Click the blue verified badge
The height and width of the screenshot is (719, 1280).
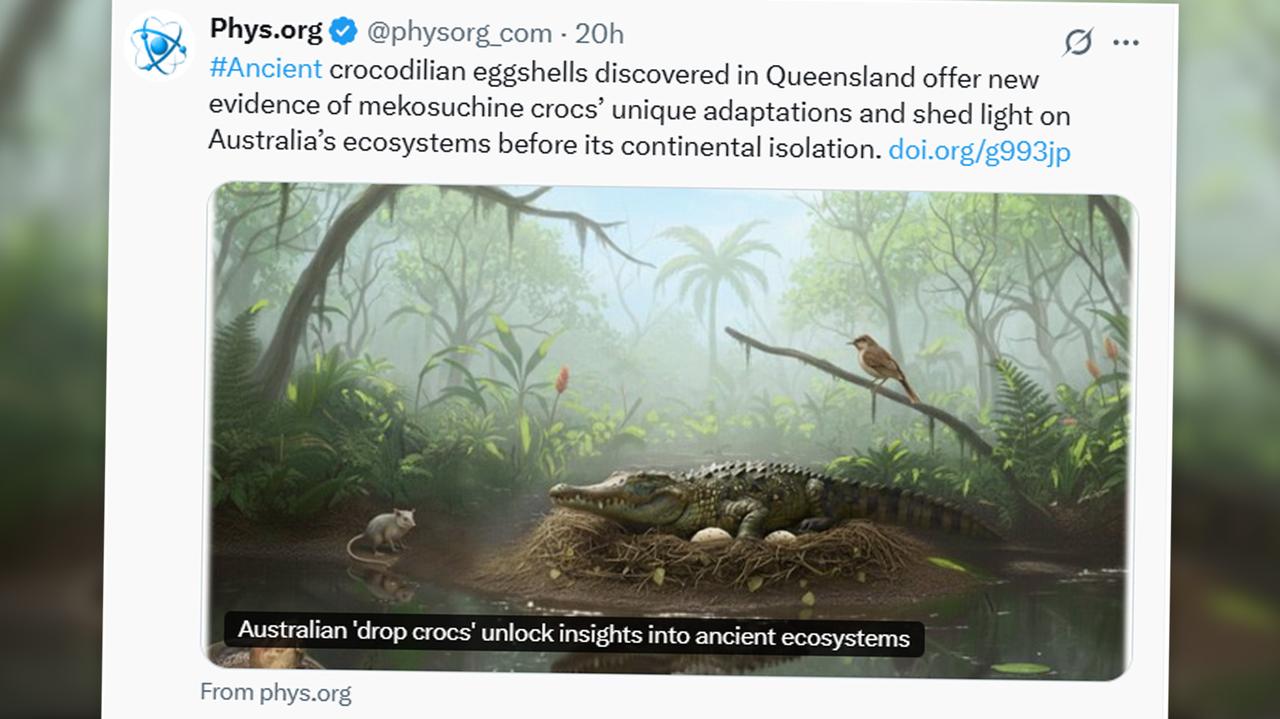pos(343,33)
